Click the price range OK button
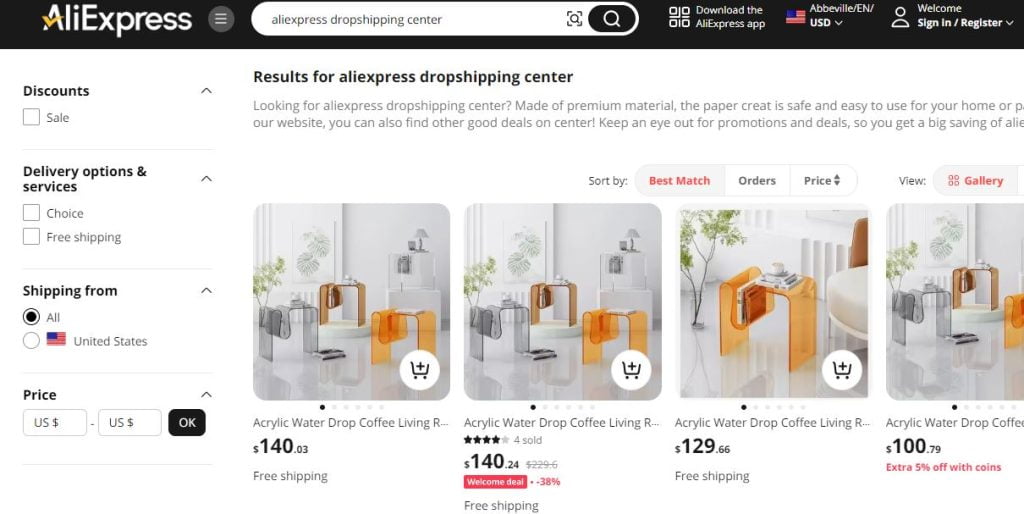 (187, 423)
